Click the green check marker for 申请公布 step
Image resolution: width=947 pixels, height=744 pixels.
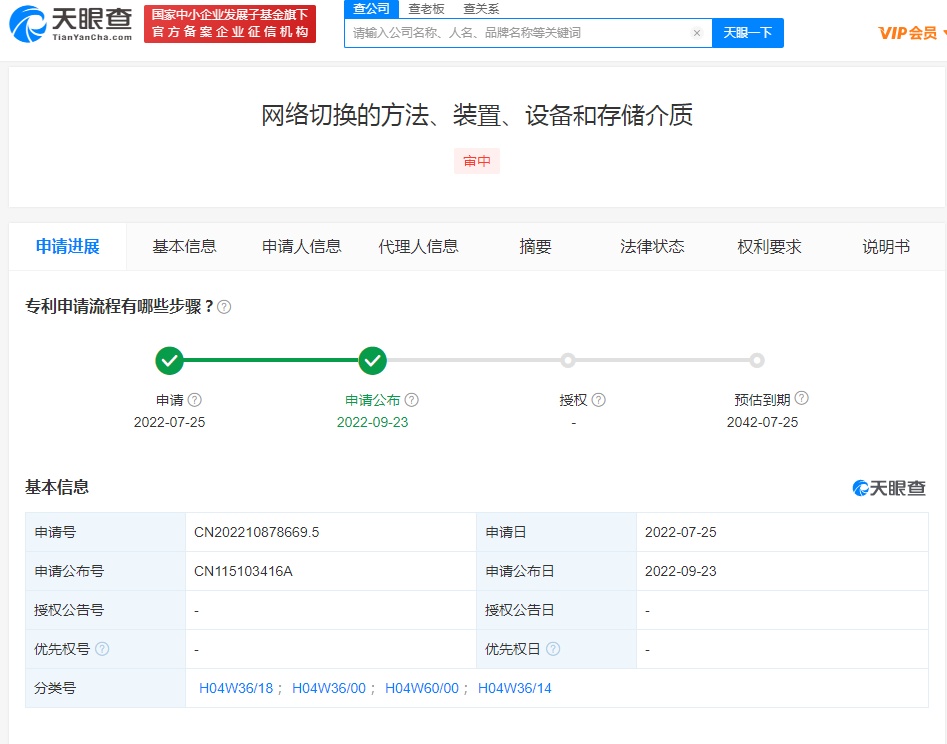pyautogui.click(x=373, y=361)
